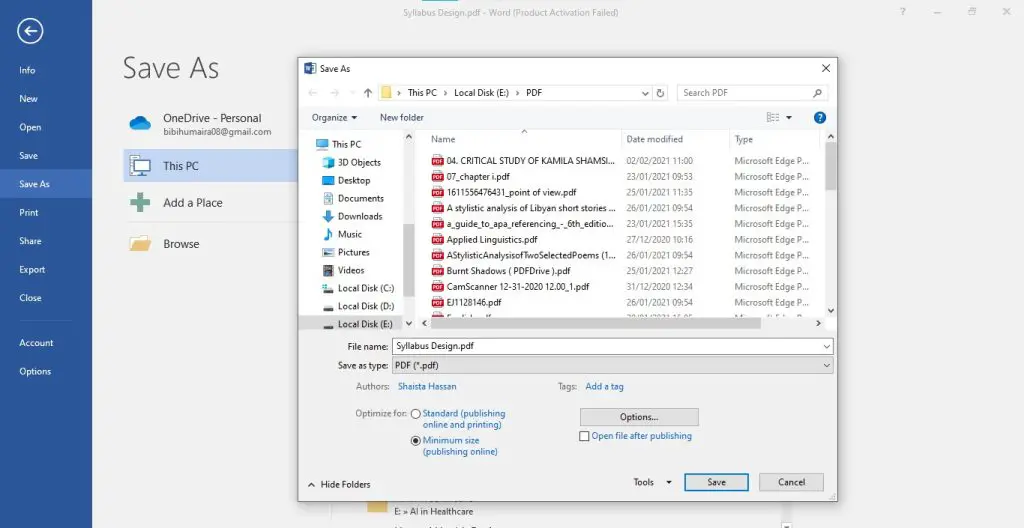
Task: Select Videos in navigation tree
Action: point(351,270)
